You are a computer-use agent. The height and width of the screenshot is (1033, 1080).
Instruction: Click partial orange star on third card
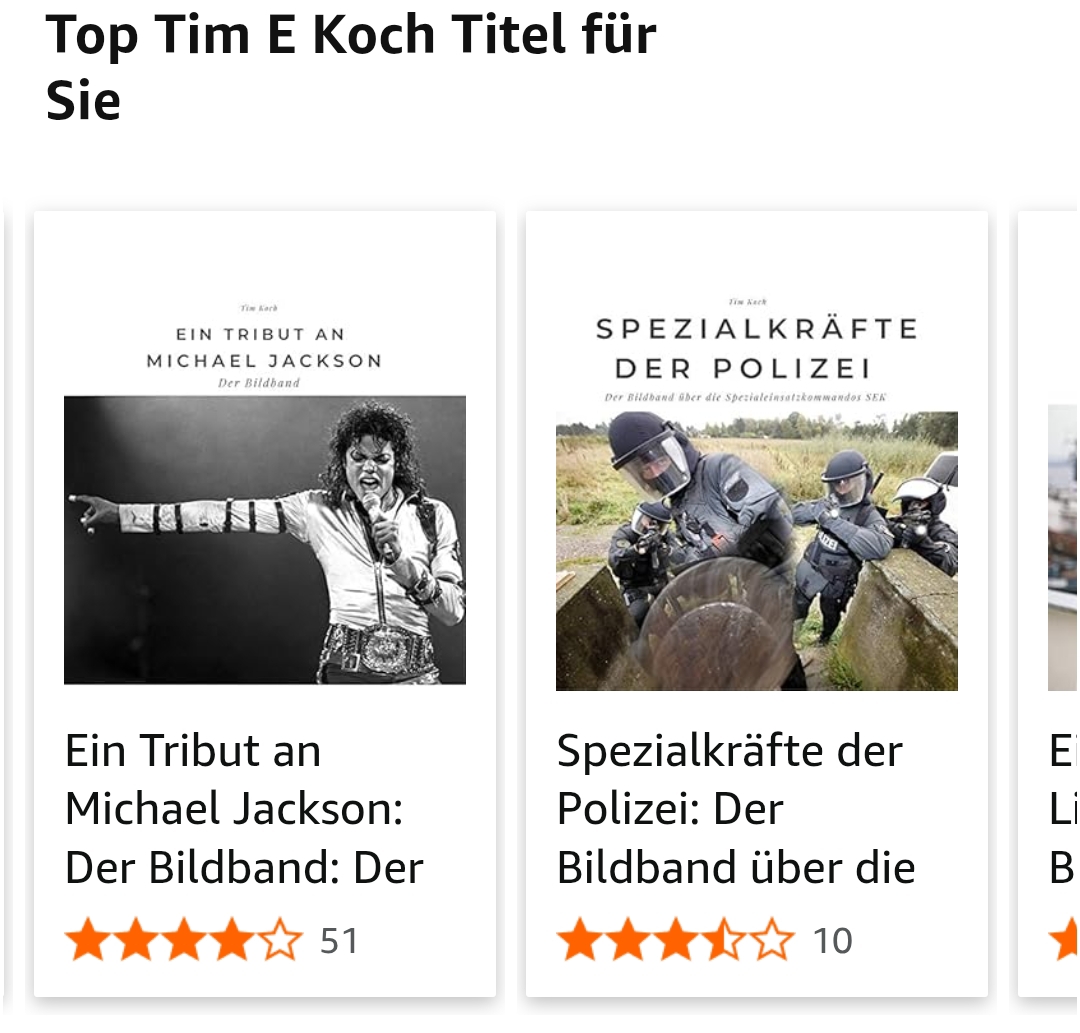[x=1064, y=941]
